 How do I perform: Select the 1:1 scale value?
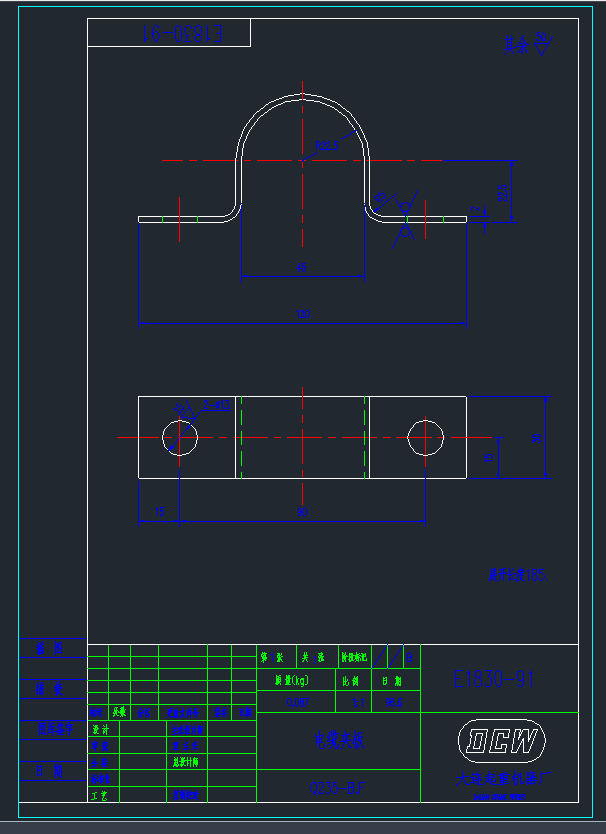click(358, 702)
